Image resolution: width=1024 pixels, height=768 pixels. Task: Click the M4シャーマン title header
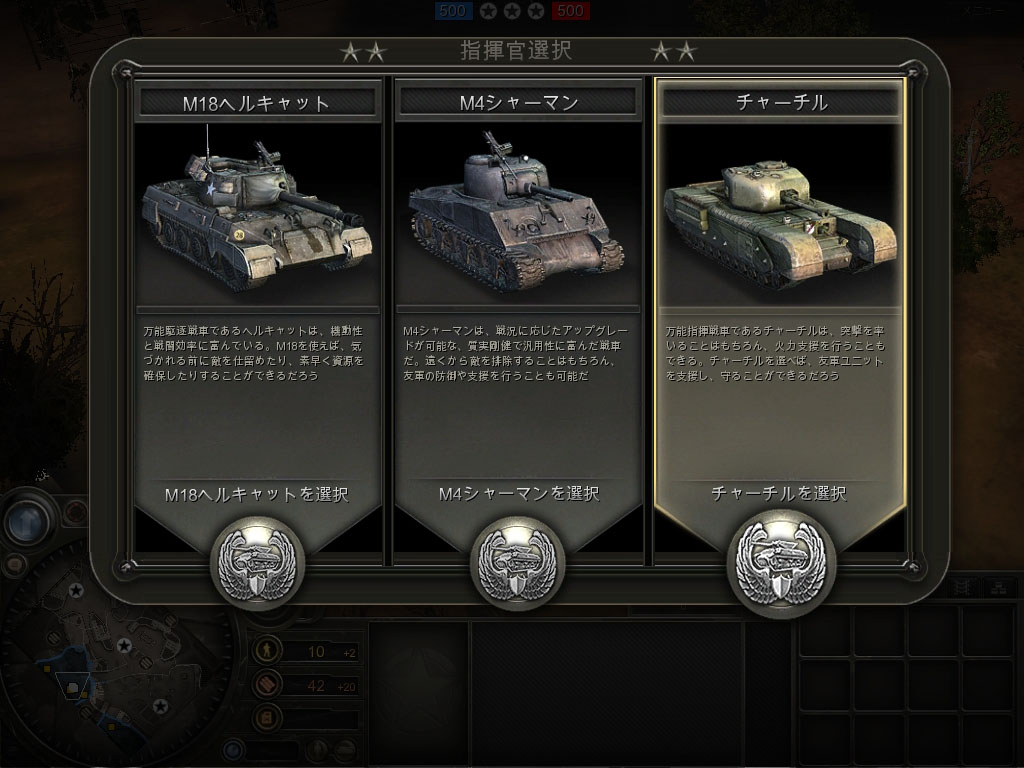pos(519,102)
